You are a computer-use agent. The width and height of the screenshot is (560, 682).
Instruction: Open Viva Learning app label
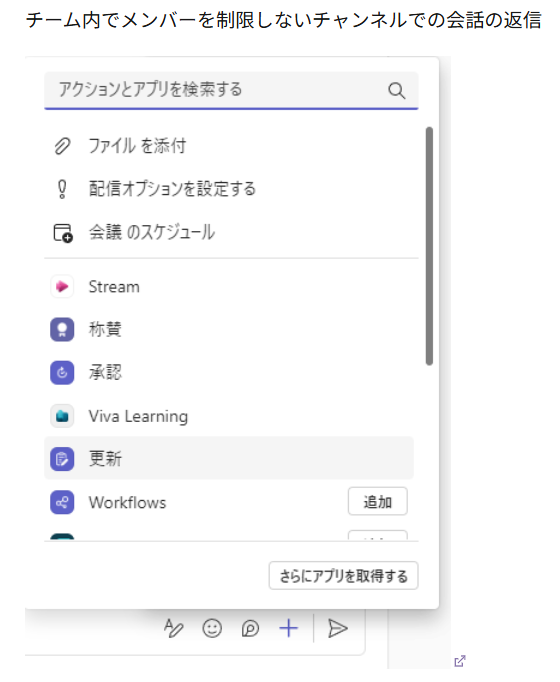pos(138,416)
